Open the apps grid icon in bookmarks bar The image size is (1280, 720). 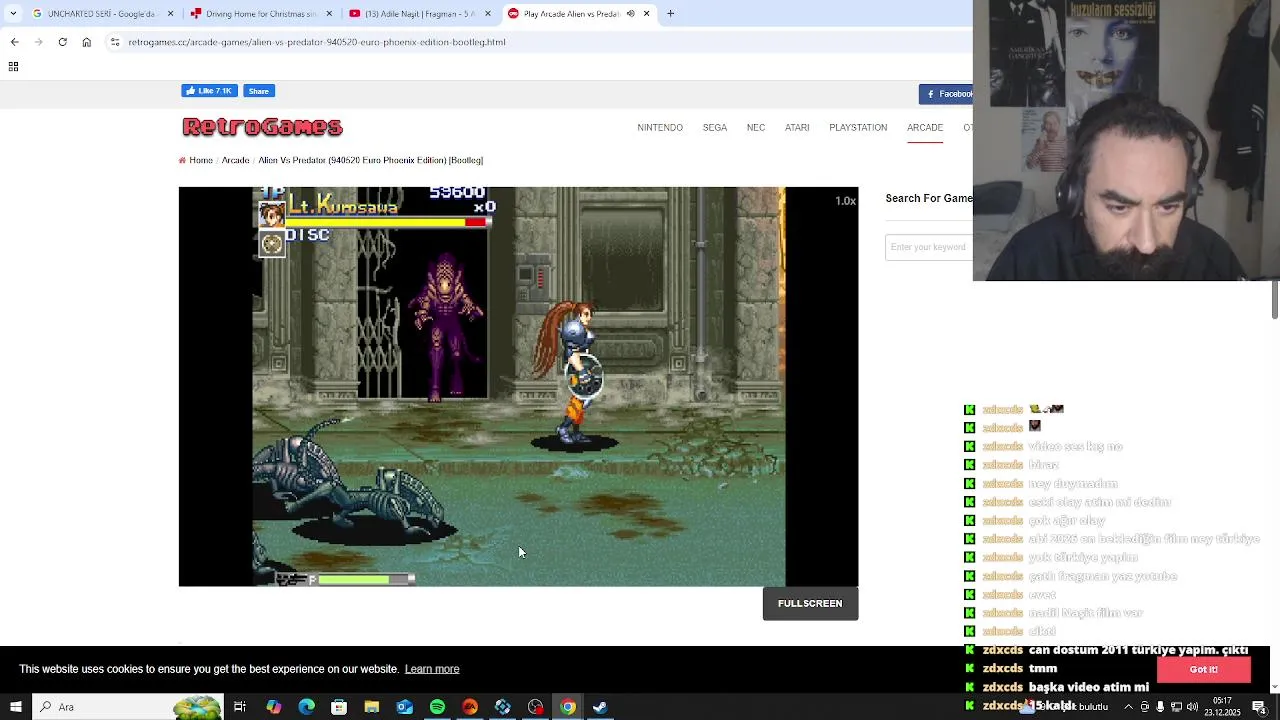coord(13,66)
